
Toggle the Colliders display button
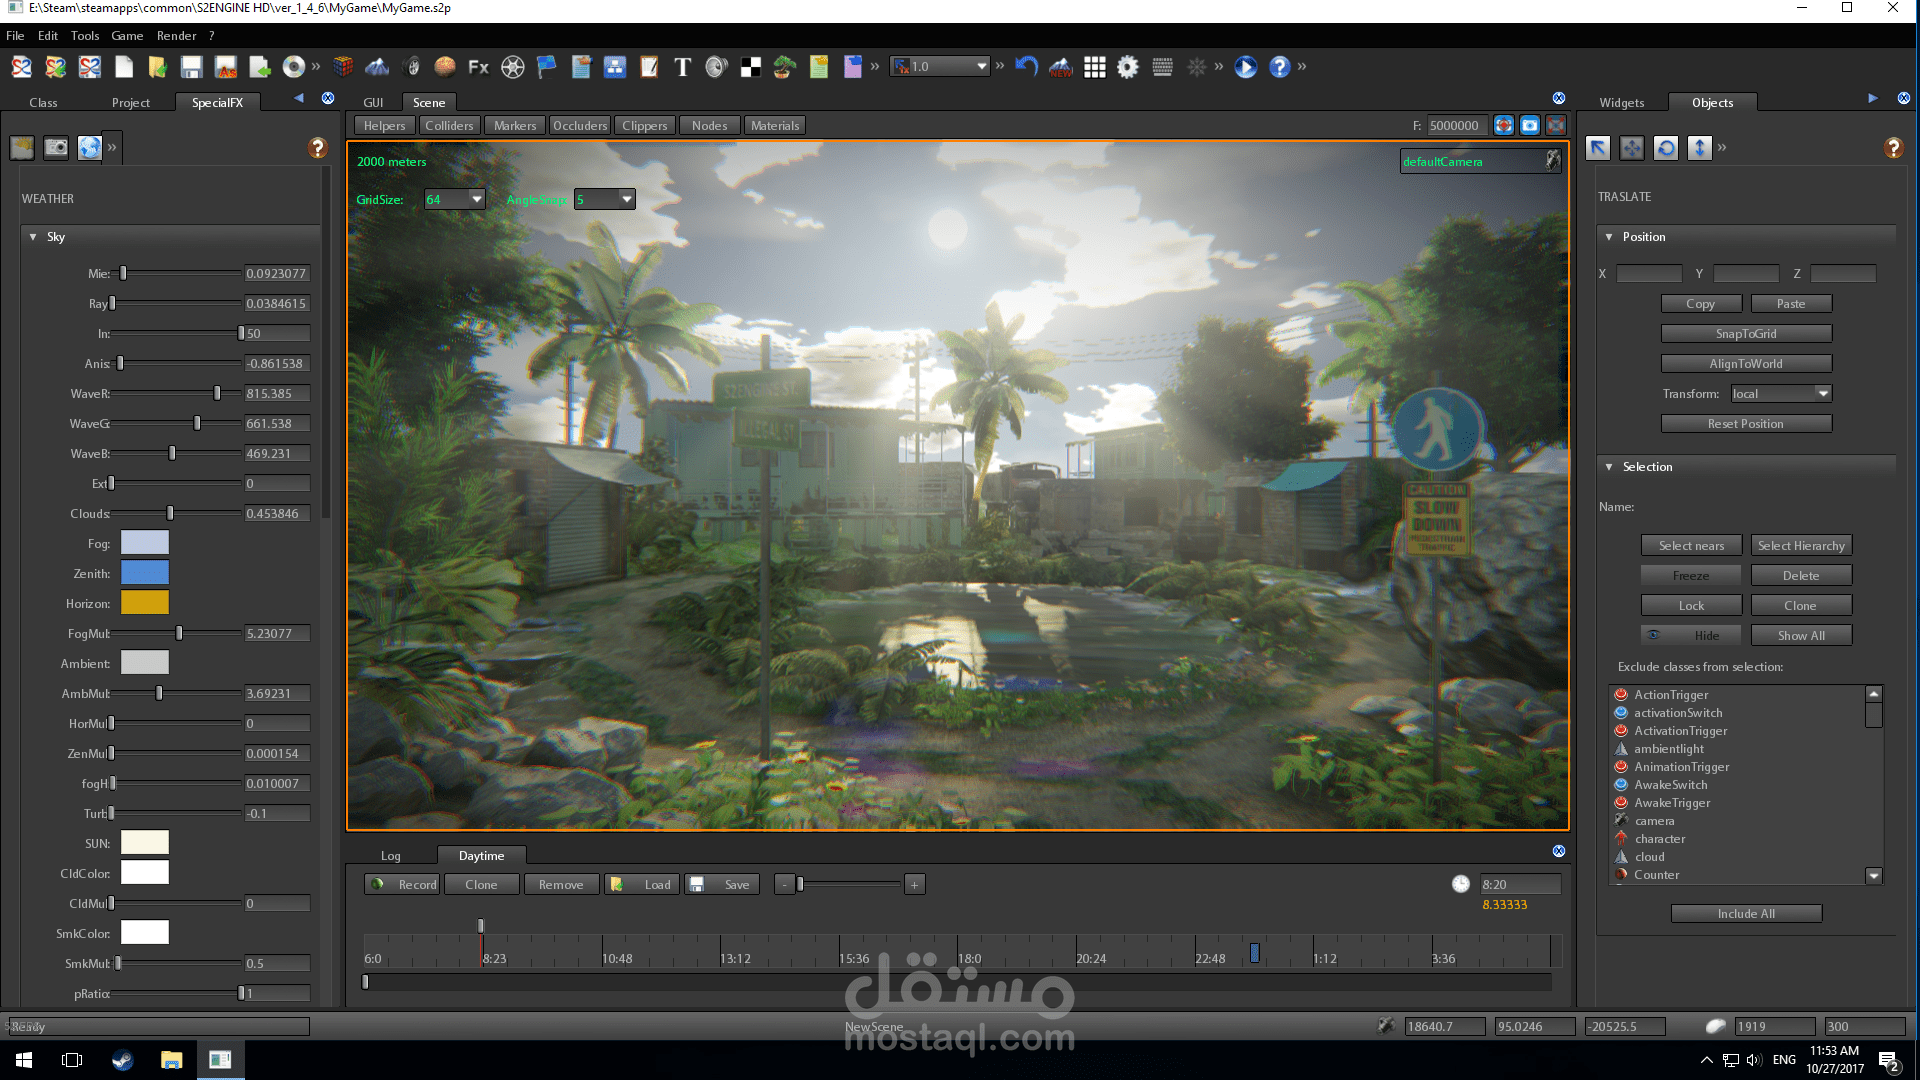click(448, 126)
